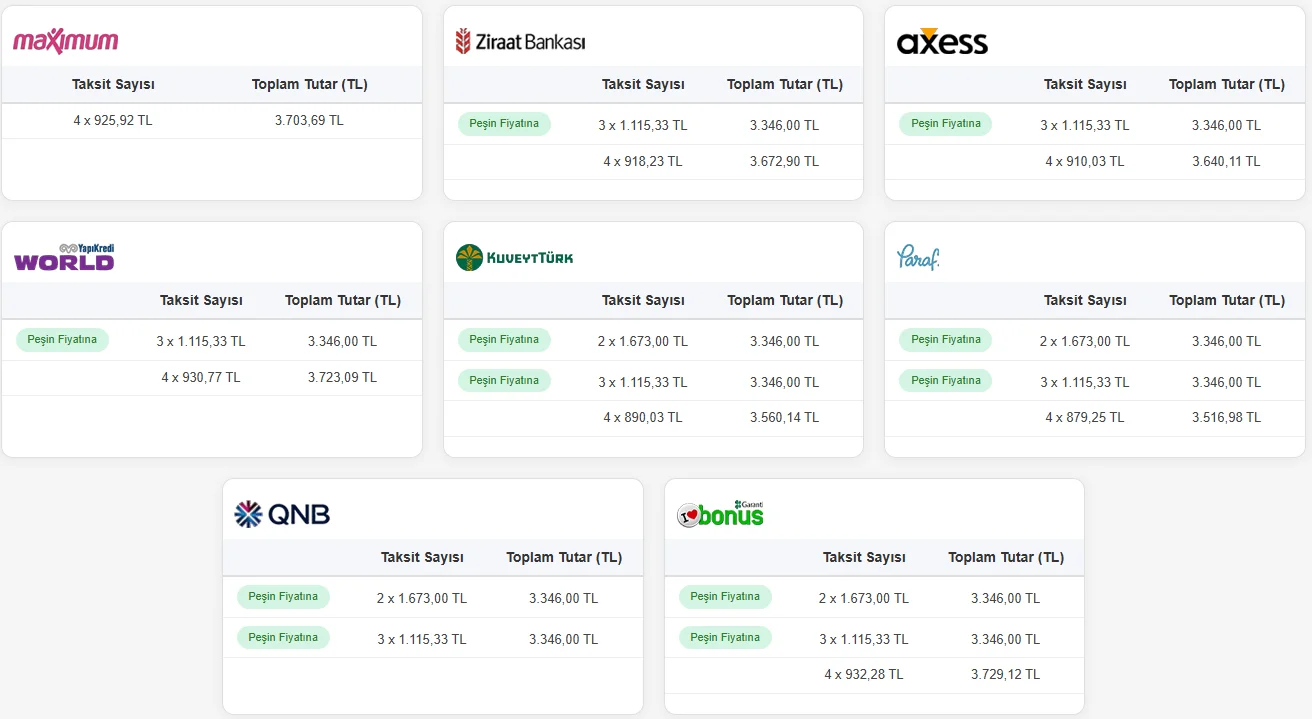Viewport: 1312px width, 719px height.
Task: Select Ziraat 3 x 1.115,33 TL installment
Action: 643,126
